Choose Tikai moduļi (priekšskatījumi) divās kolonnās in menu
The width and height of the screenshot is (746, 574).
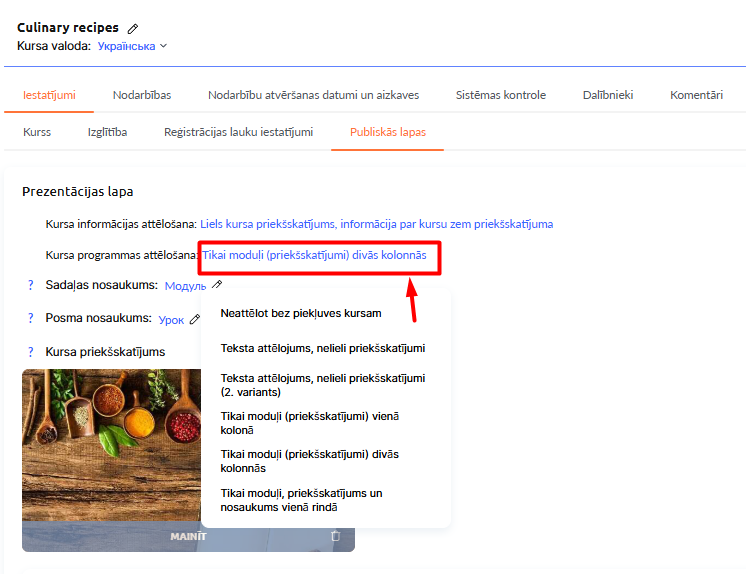pyautogui.click(x=310, y=461)
